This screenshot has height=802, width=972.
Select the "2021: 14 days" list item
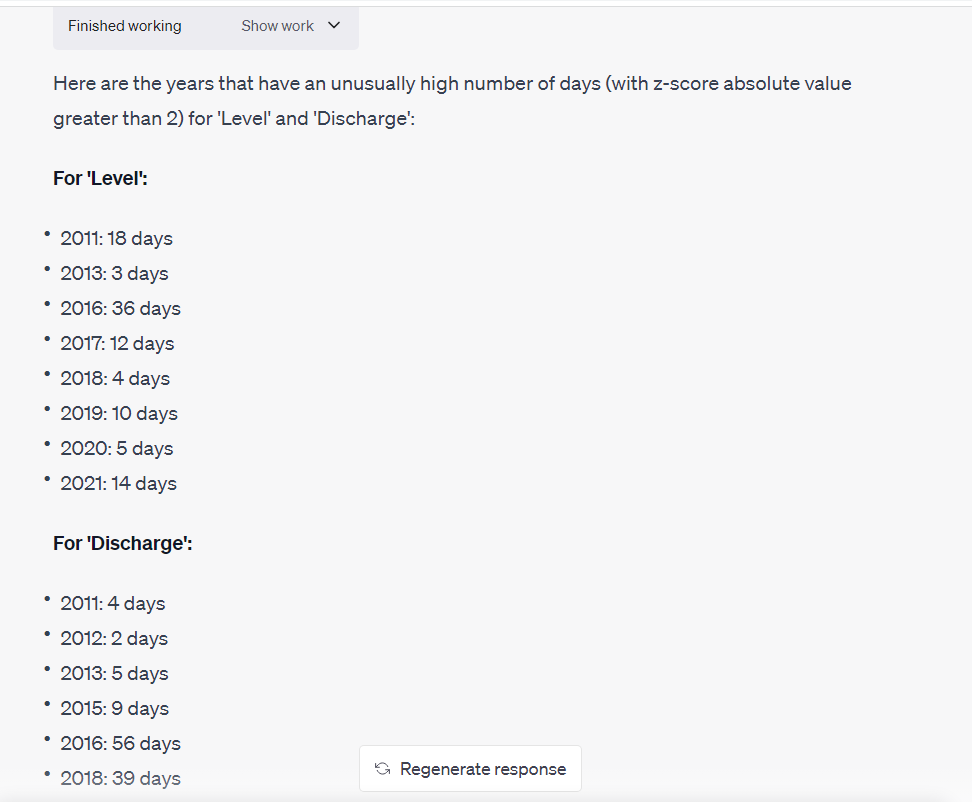(118, 483)
